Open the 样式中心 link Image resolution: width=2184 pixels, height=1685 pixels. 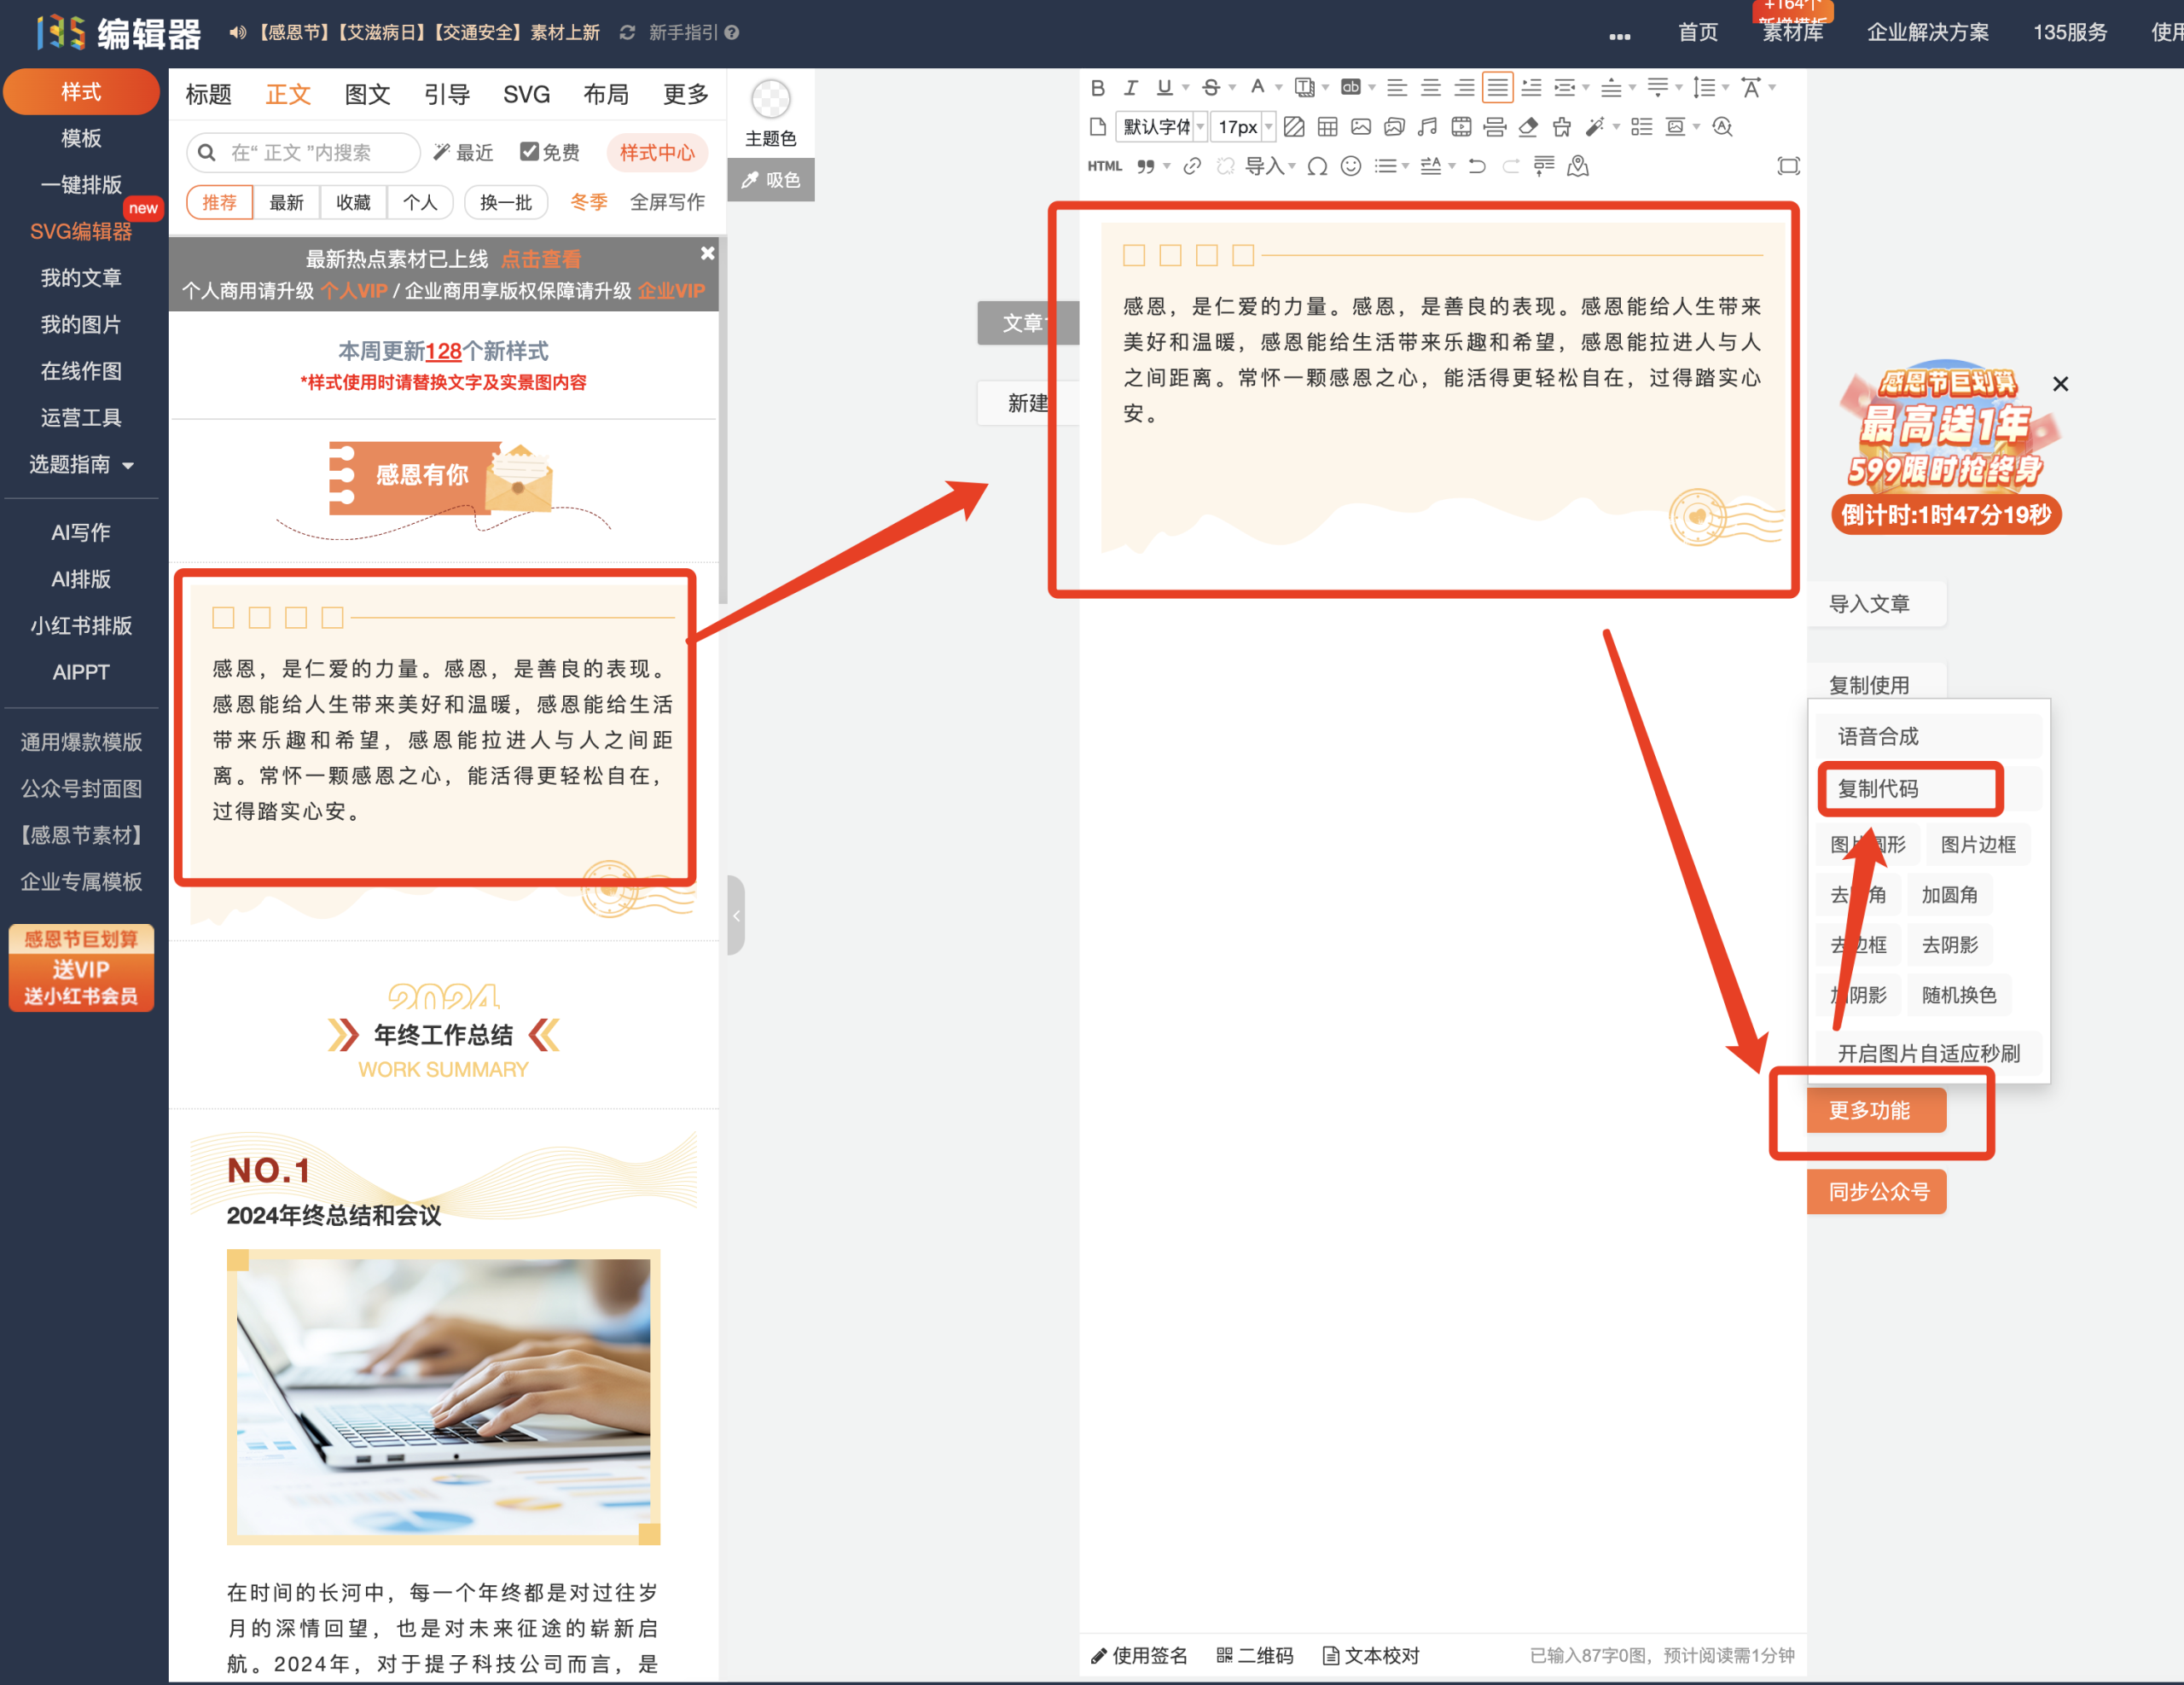click(x=656, y=152)
